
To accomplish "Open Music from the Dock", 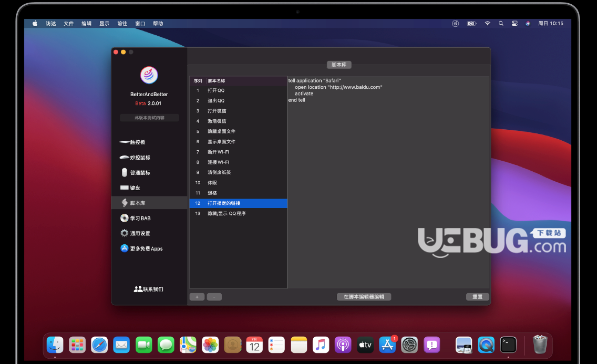I will (321, 345).
